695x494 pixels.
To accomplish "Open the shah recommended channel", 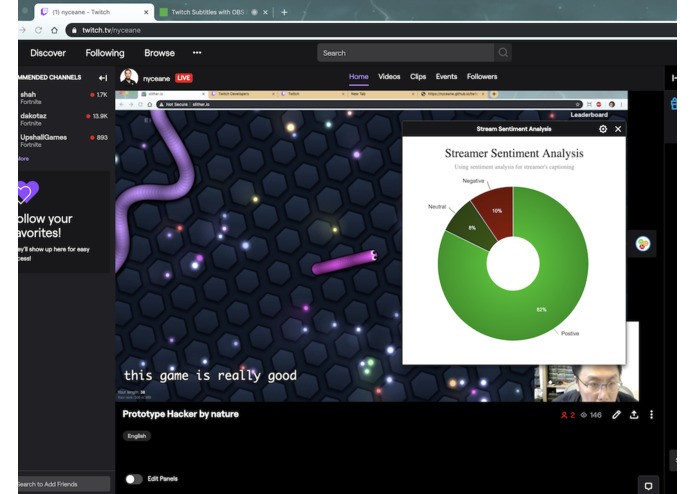I will pos(64,97).
